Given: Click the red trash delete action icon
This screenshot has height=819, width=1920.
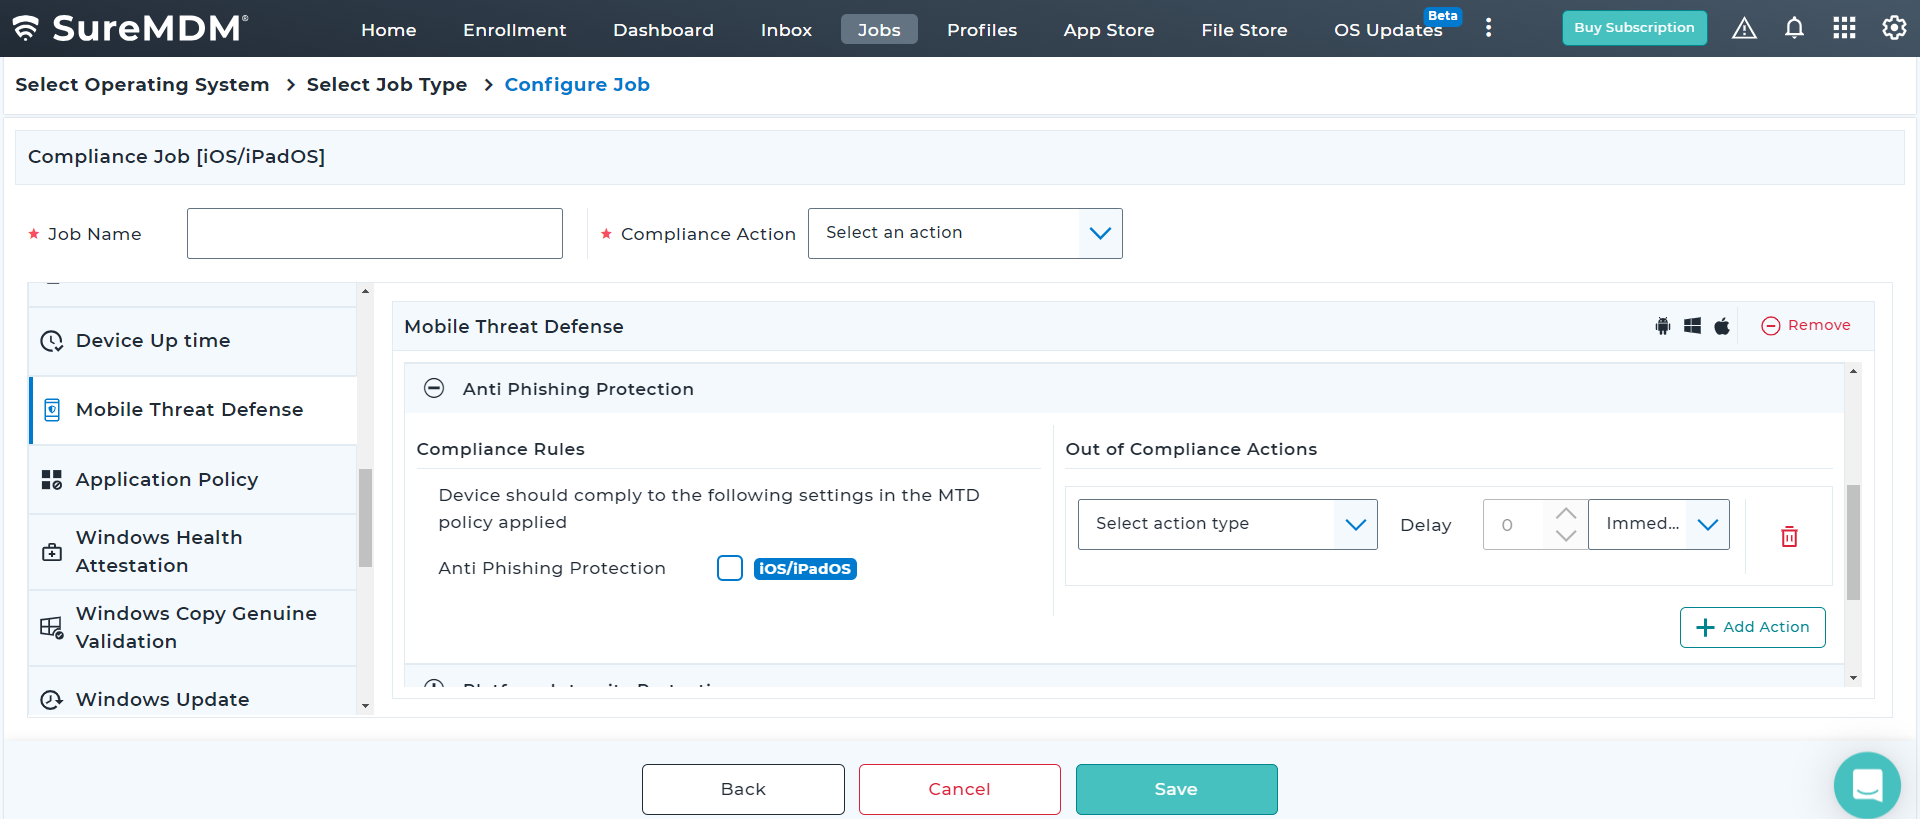Looking at the screenshot, I should click(x=1789, y=536).
